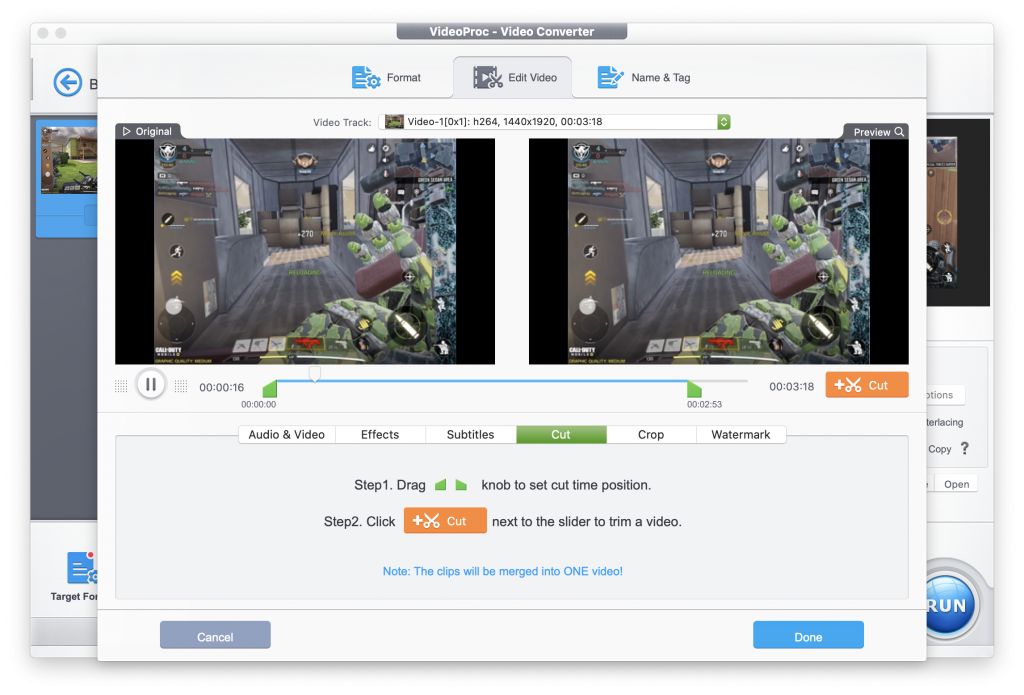Click the Name & Tag pencil icon

610,78
